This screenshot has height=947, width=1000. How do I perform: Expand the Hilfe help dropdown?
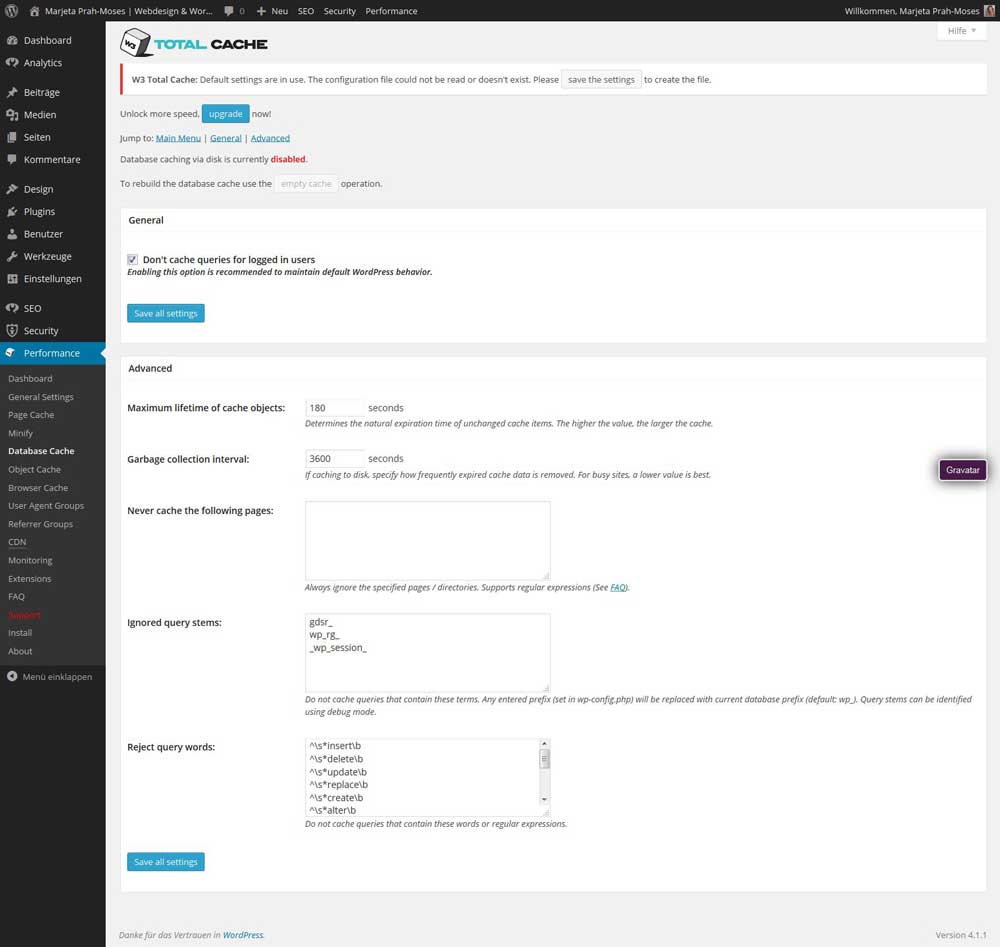(961, 31)
